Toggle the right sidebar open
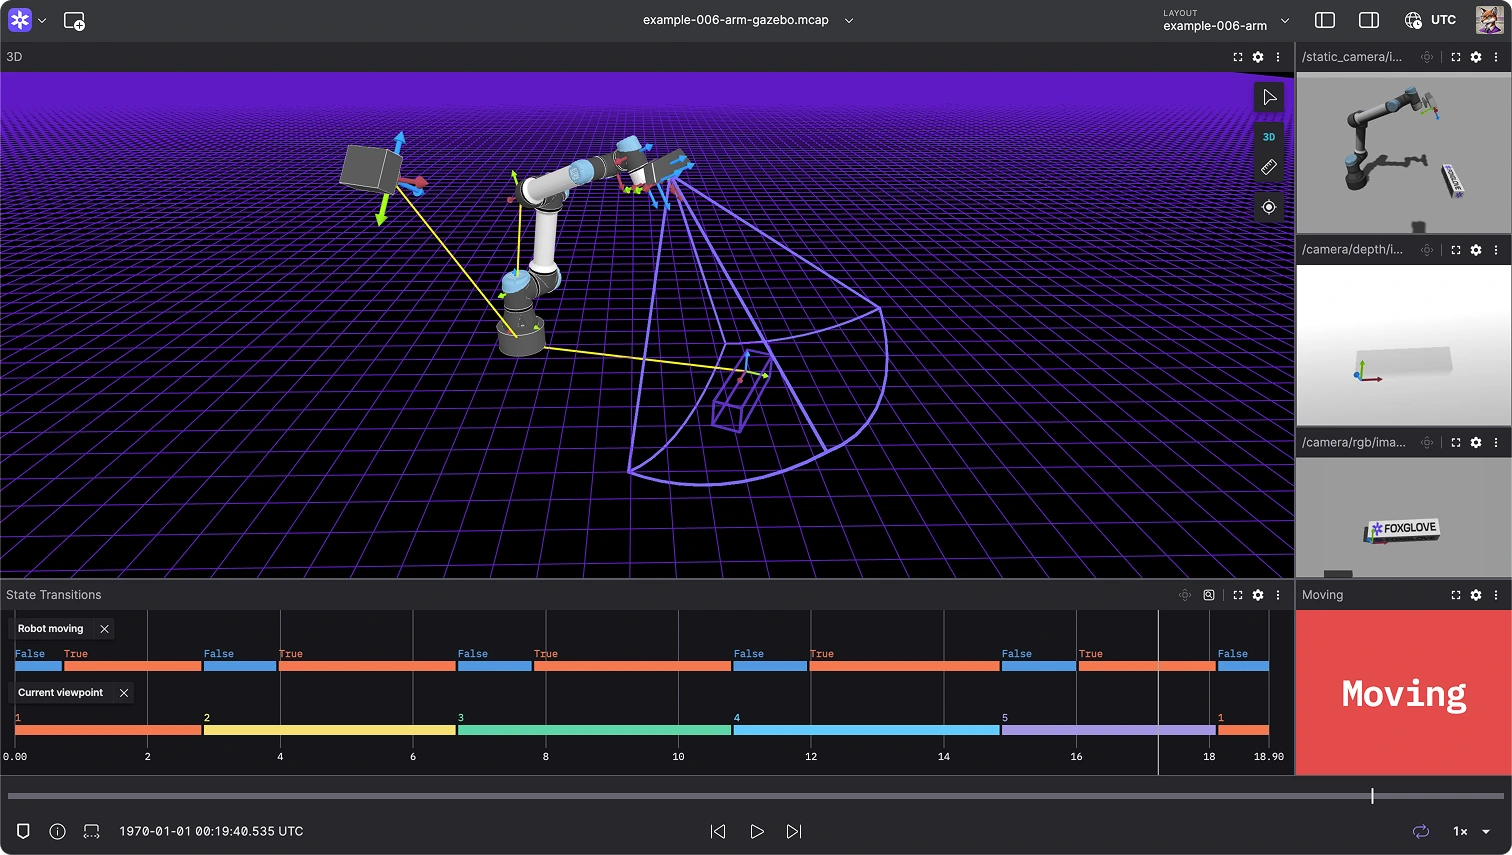The image size is (1512, 855). [x=1368, y=19]
